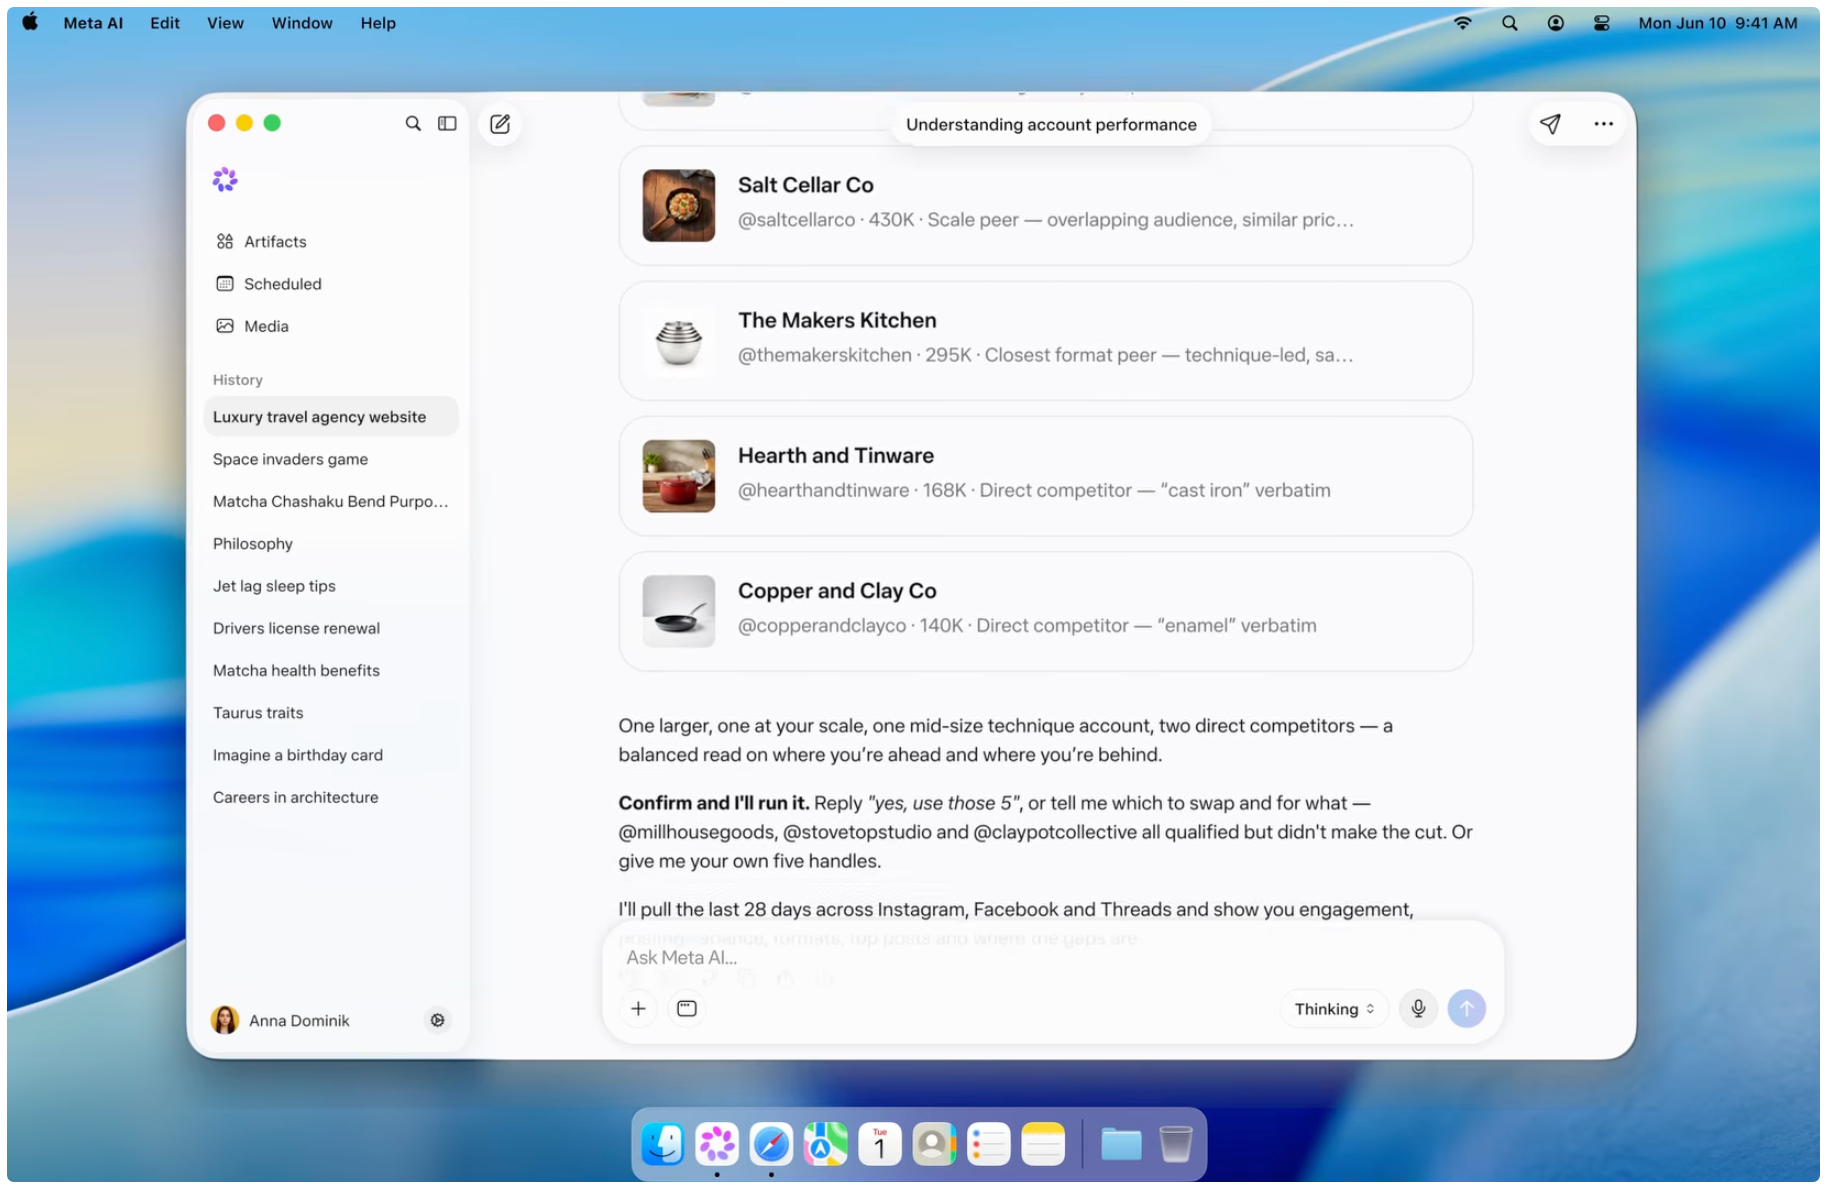Start a new chat with the compose icon
Image resolution: width=1826 pixels, height=1188 pixels.
[x=500, y=124]
